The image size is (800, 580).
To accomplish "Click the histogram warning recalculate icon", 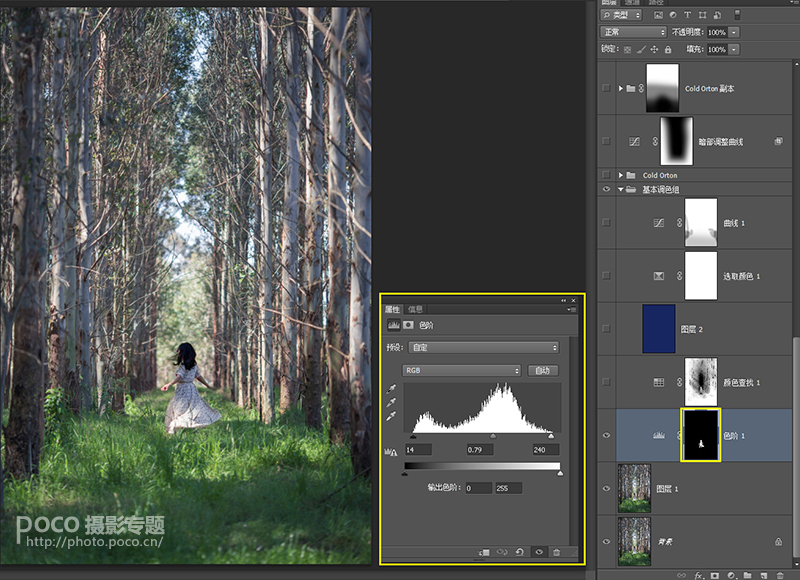I will point(390,451).
